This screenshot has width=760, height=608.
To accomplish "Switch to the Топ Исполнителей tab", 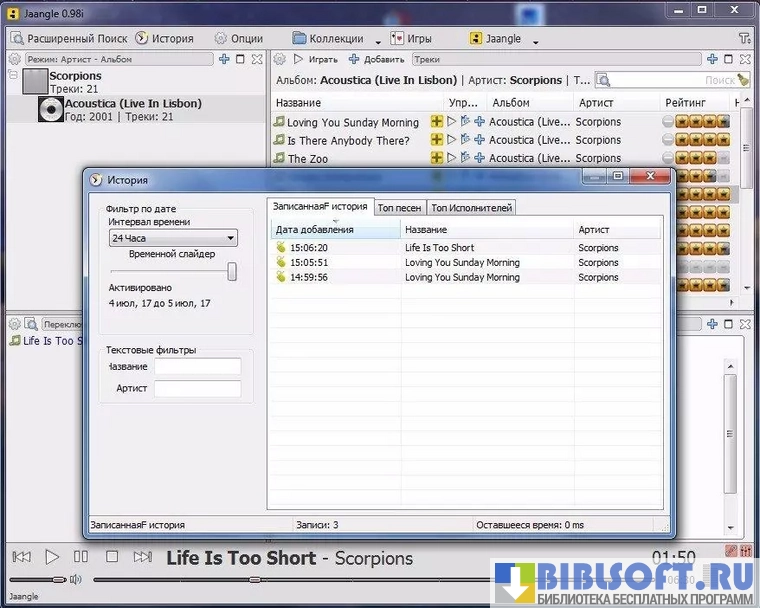I will tap(471, 208).
